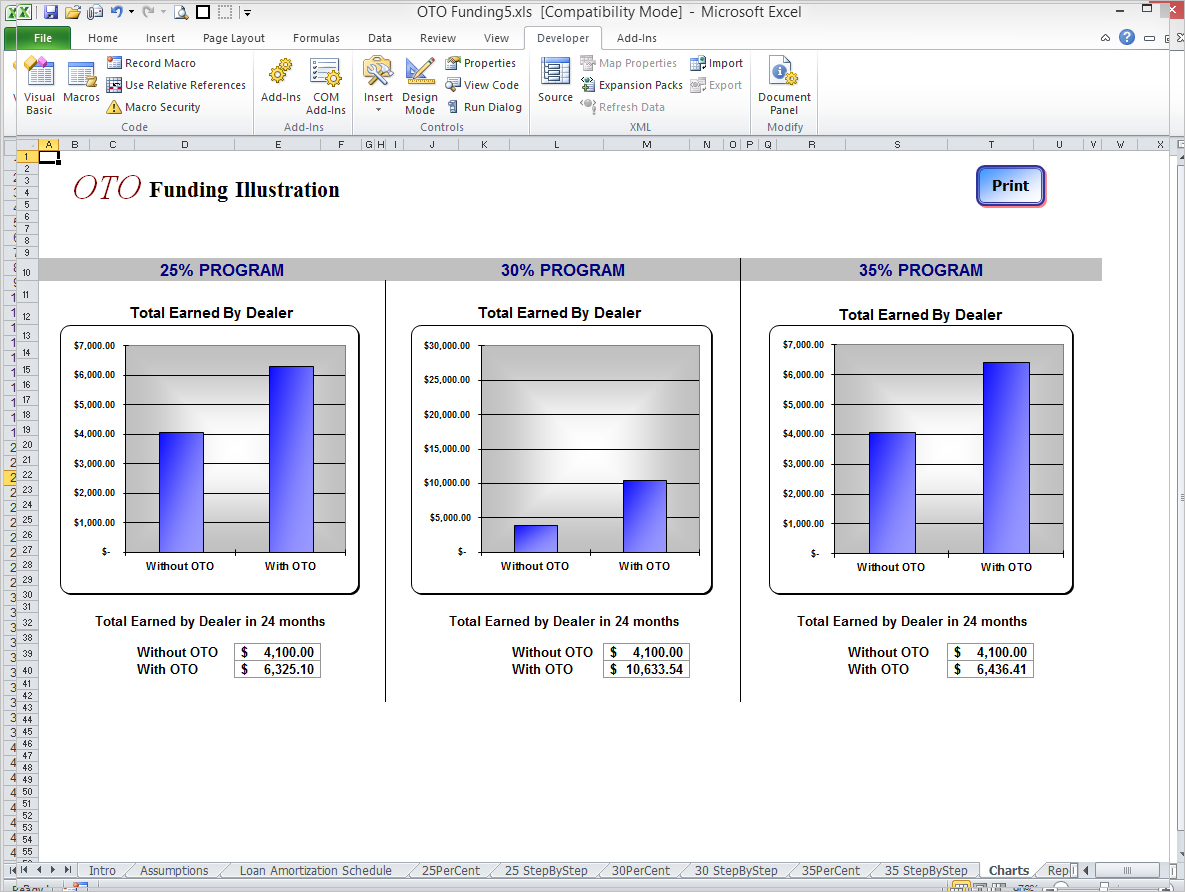Select the 25% program bar chart
The height and width of the screenshot is (892, 1185).
click(209, 460)
